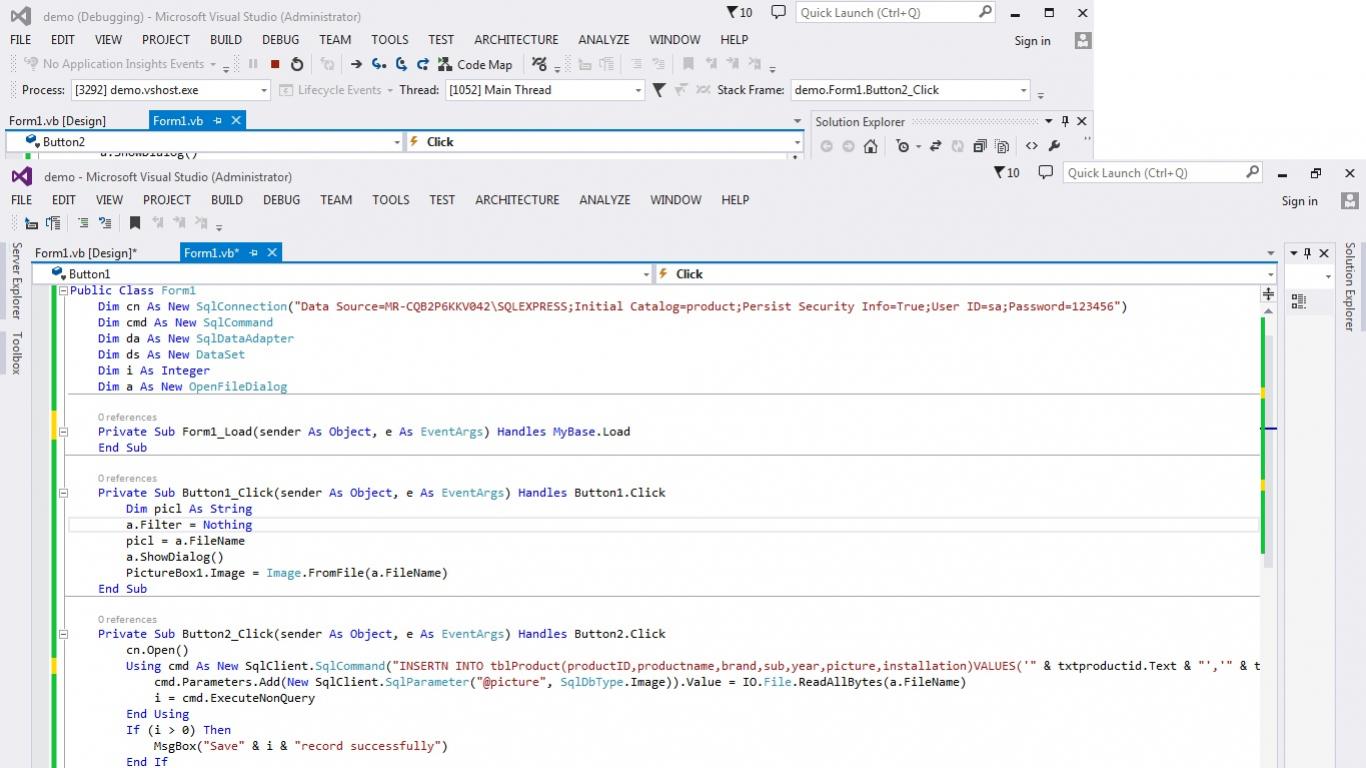Open Properties wrench icon in Solution Explorer
The height and width of the screenshot is (768, 1366).
tap(1054, 146)
